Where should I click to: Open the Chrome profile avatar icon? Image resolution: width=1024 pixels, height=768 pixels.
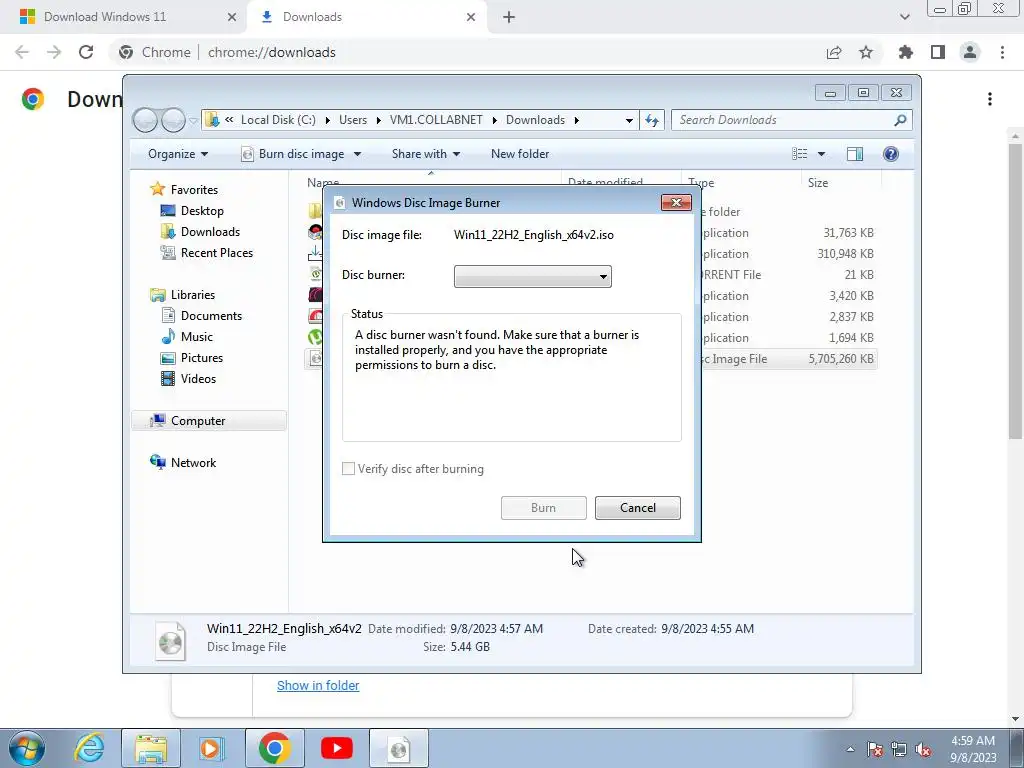coord(970,52)
